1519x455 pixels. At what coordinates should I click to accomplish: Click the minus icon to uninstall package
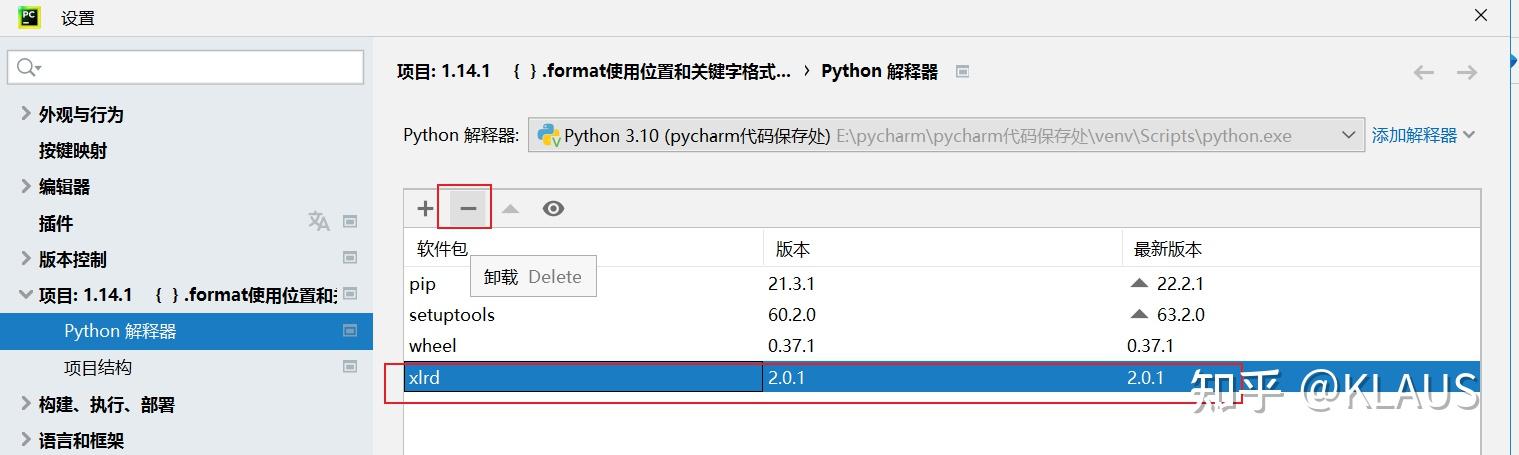[468, 208]
